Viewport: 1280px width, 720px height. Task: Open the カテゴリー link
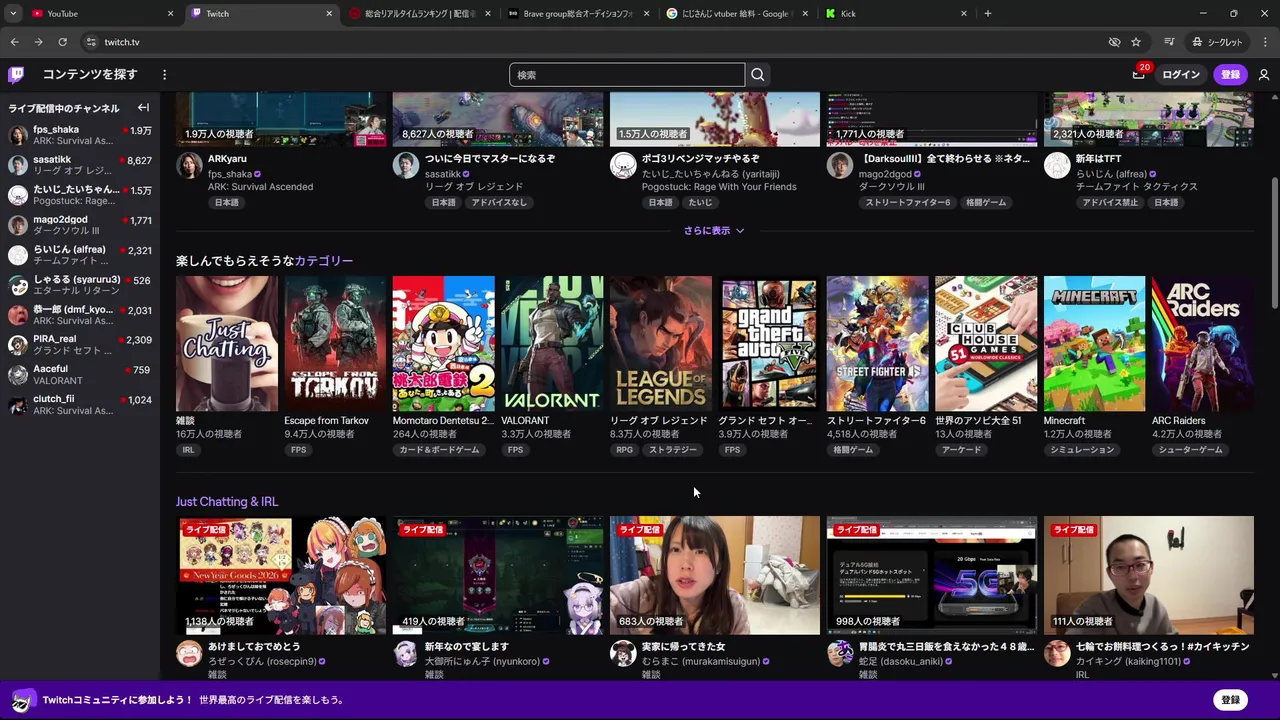323,261
